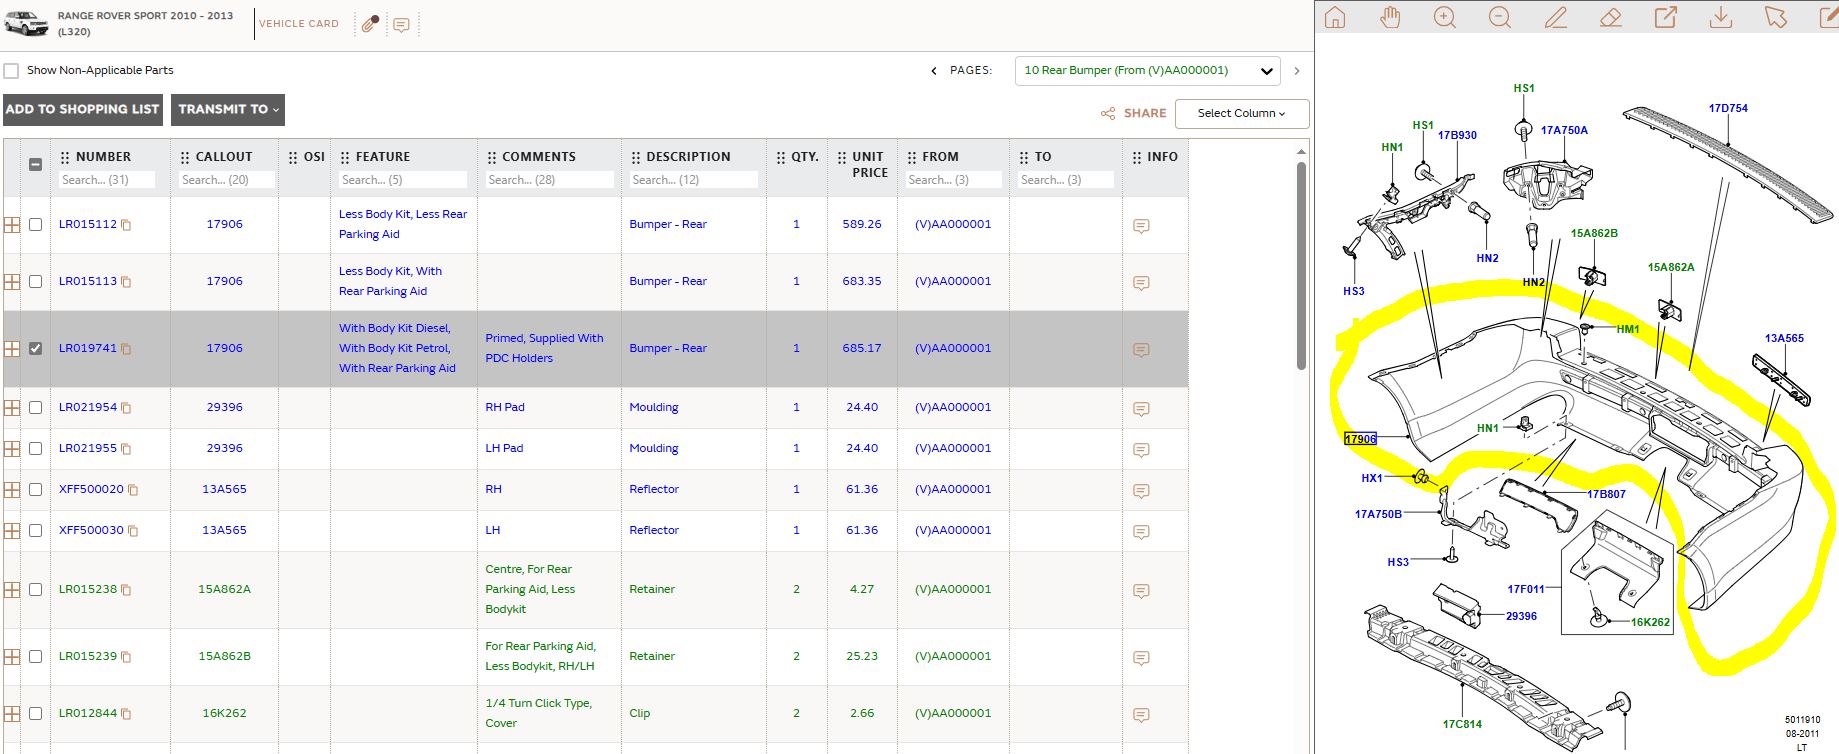Zoom out of the diagram

[1499, 17]
